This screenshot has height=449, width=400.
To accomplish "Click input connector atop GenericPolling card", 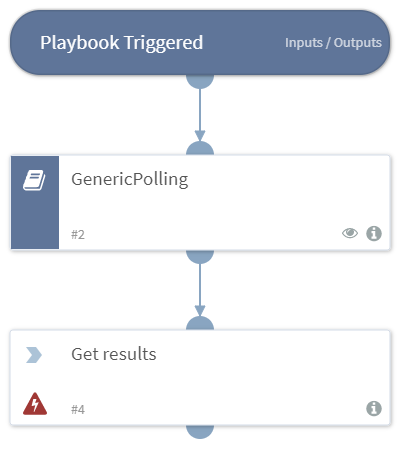I will point(200,148).
